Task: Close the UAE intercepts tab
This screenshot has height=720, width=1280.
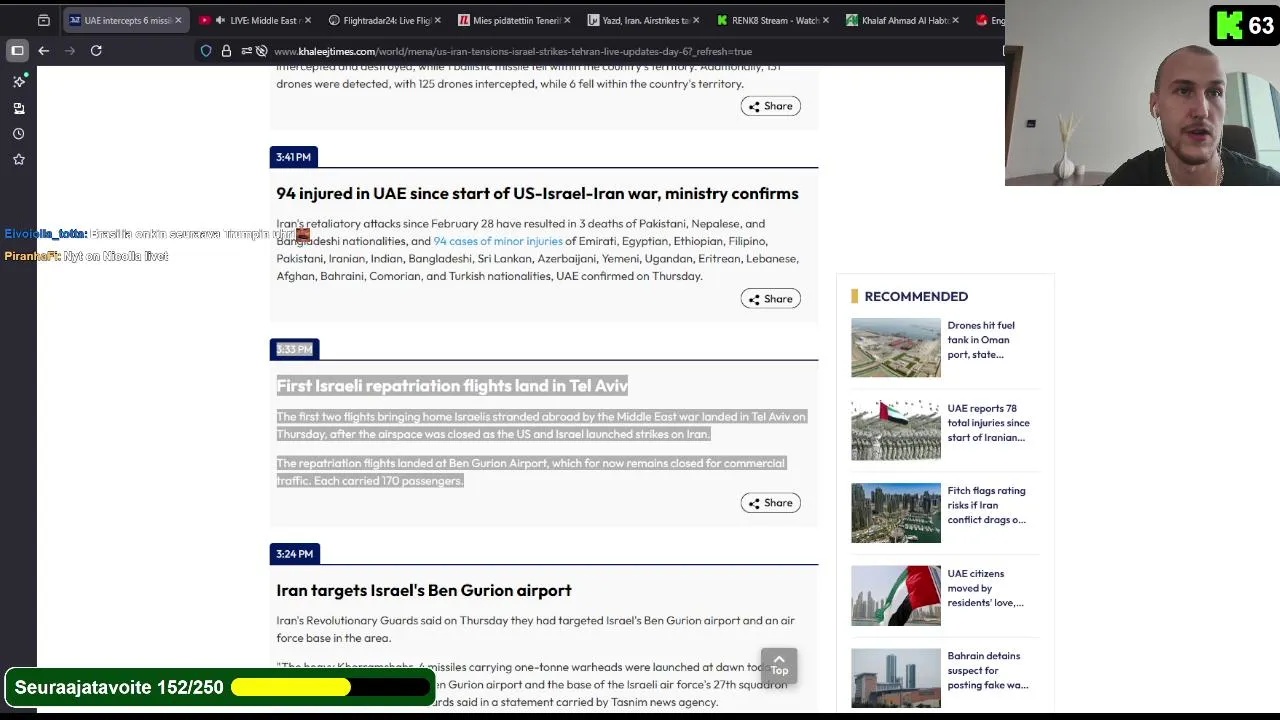Action: point(179,20)
